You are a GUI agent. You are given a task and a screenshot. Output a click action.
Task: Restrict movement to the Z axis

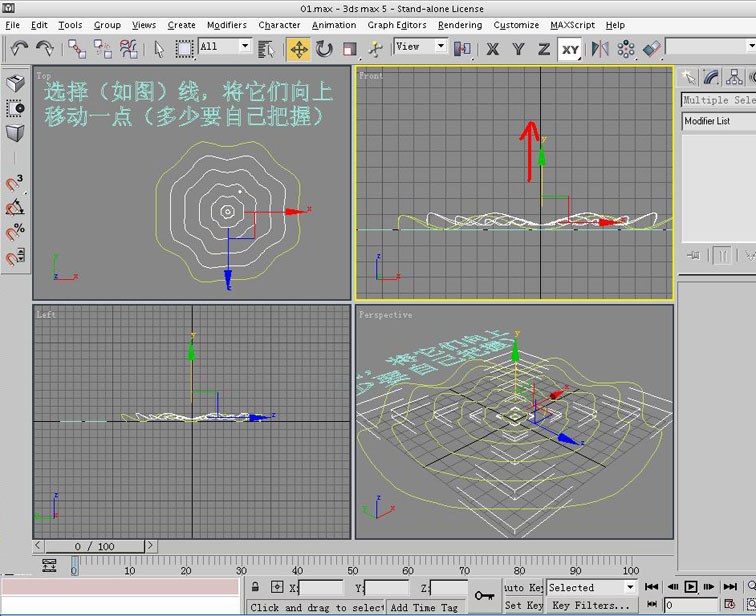(x=544, y=49)
